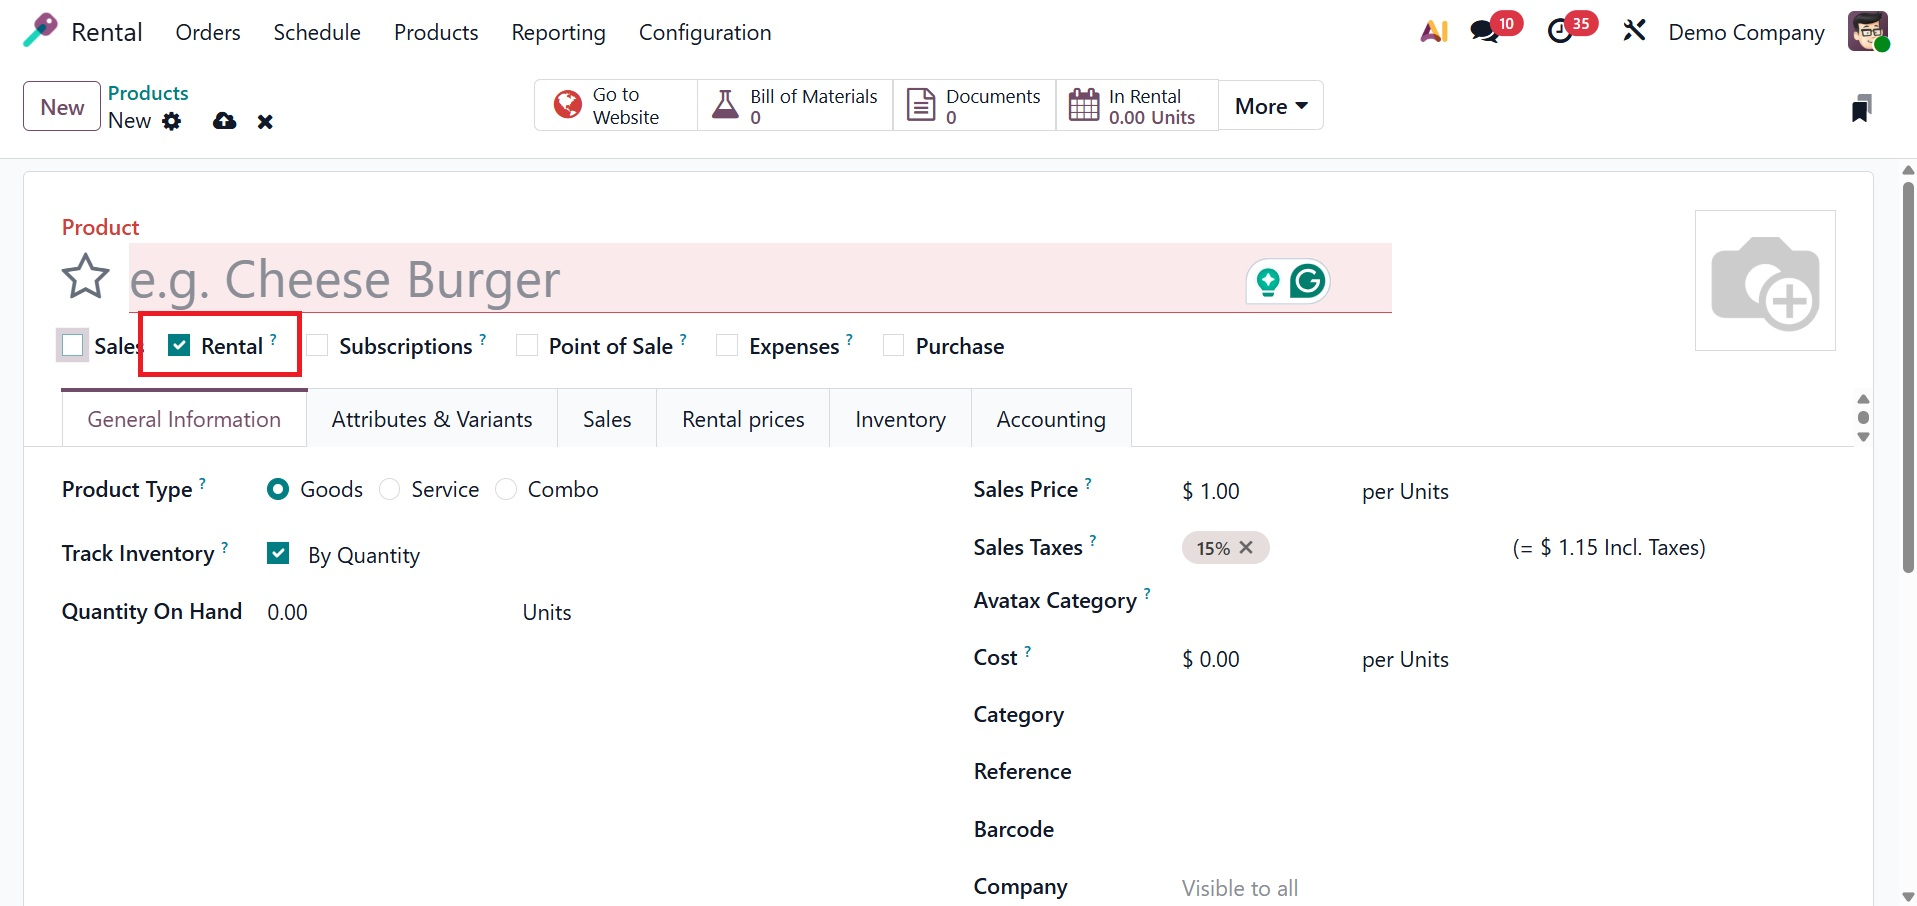Click the product name input field
This screenshot has width=1917, height=906.
pyautogui.click(x=680, y=279)
